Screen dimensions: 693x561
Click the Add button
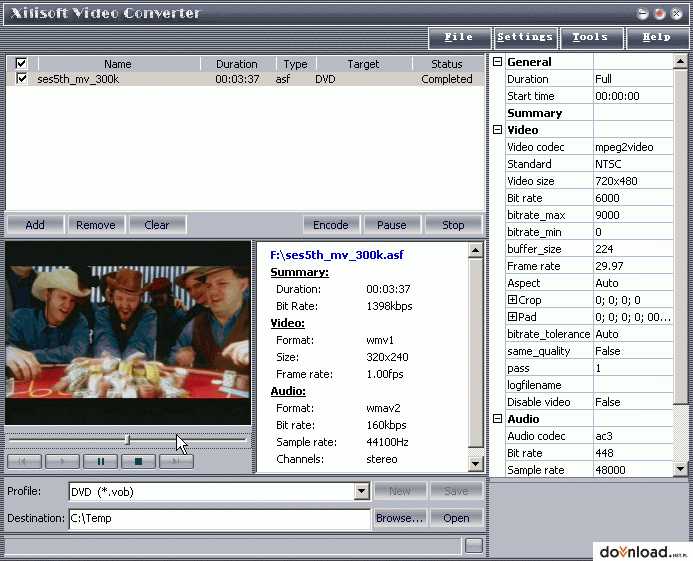tap(35, 225)
